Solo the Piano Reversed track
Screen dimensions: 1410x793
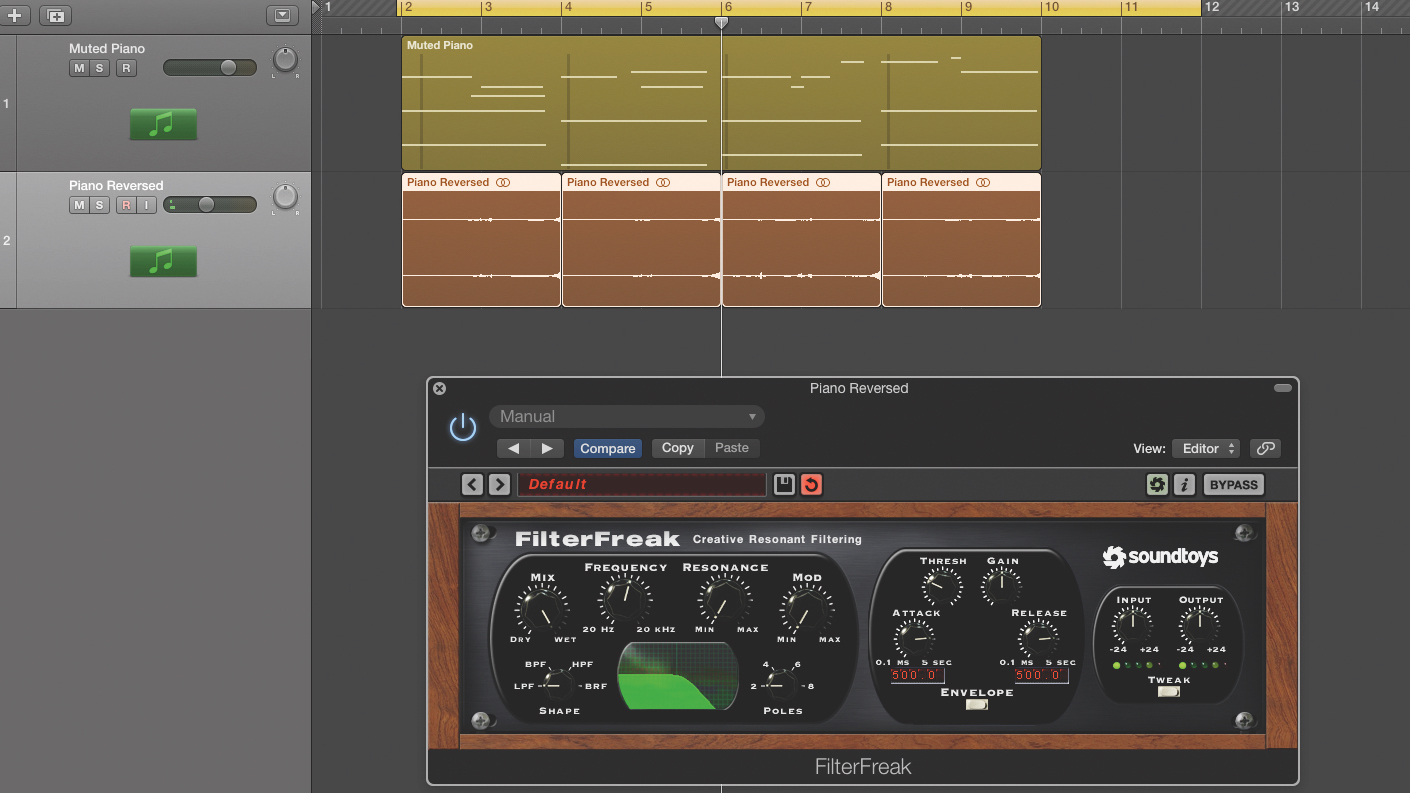[99, 205]
